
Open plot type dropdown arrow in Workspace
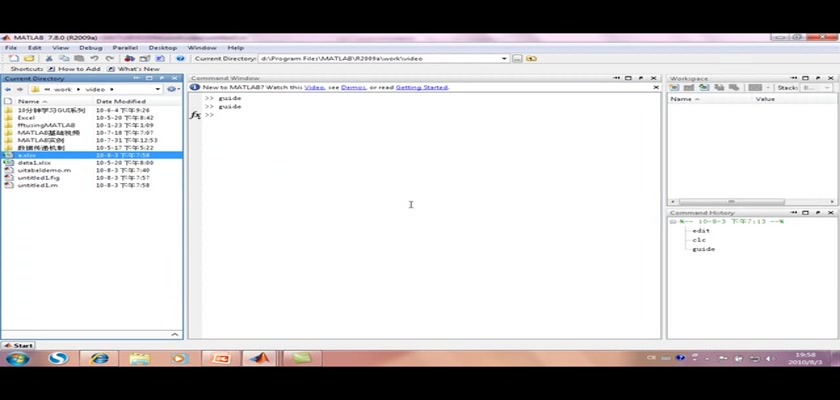(x=768, y=87)
